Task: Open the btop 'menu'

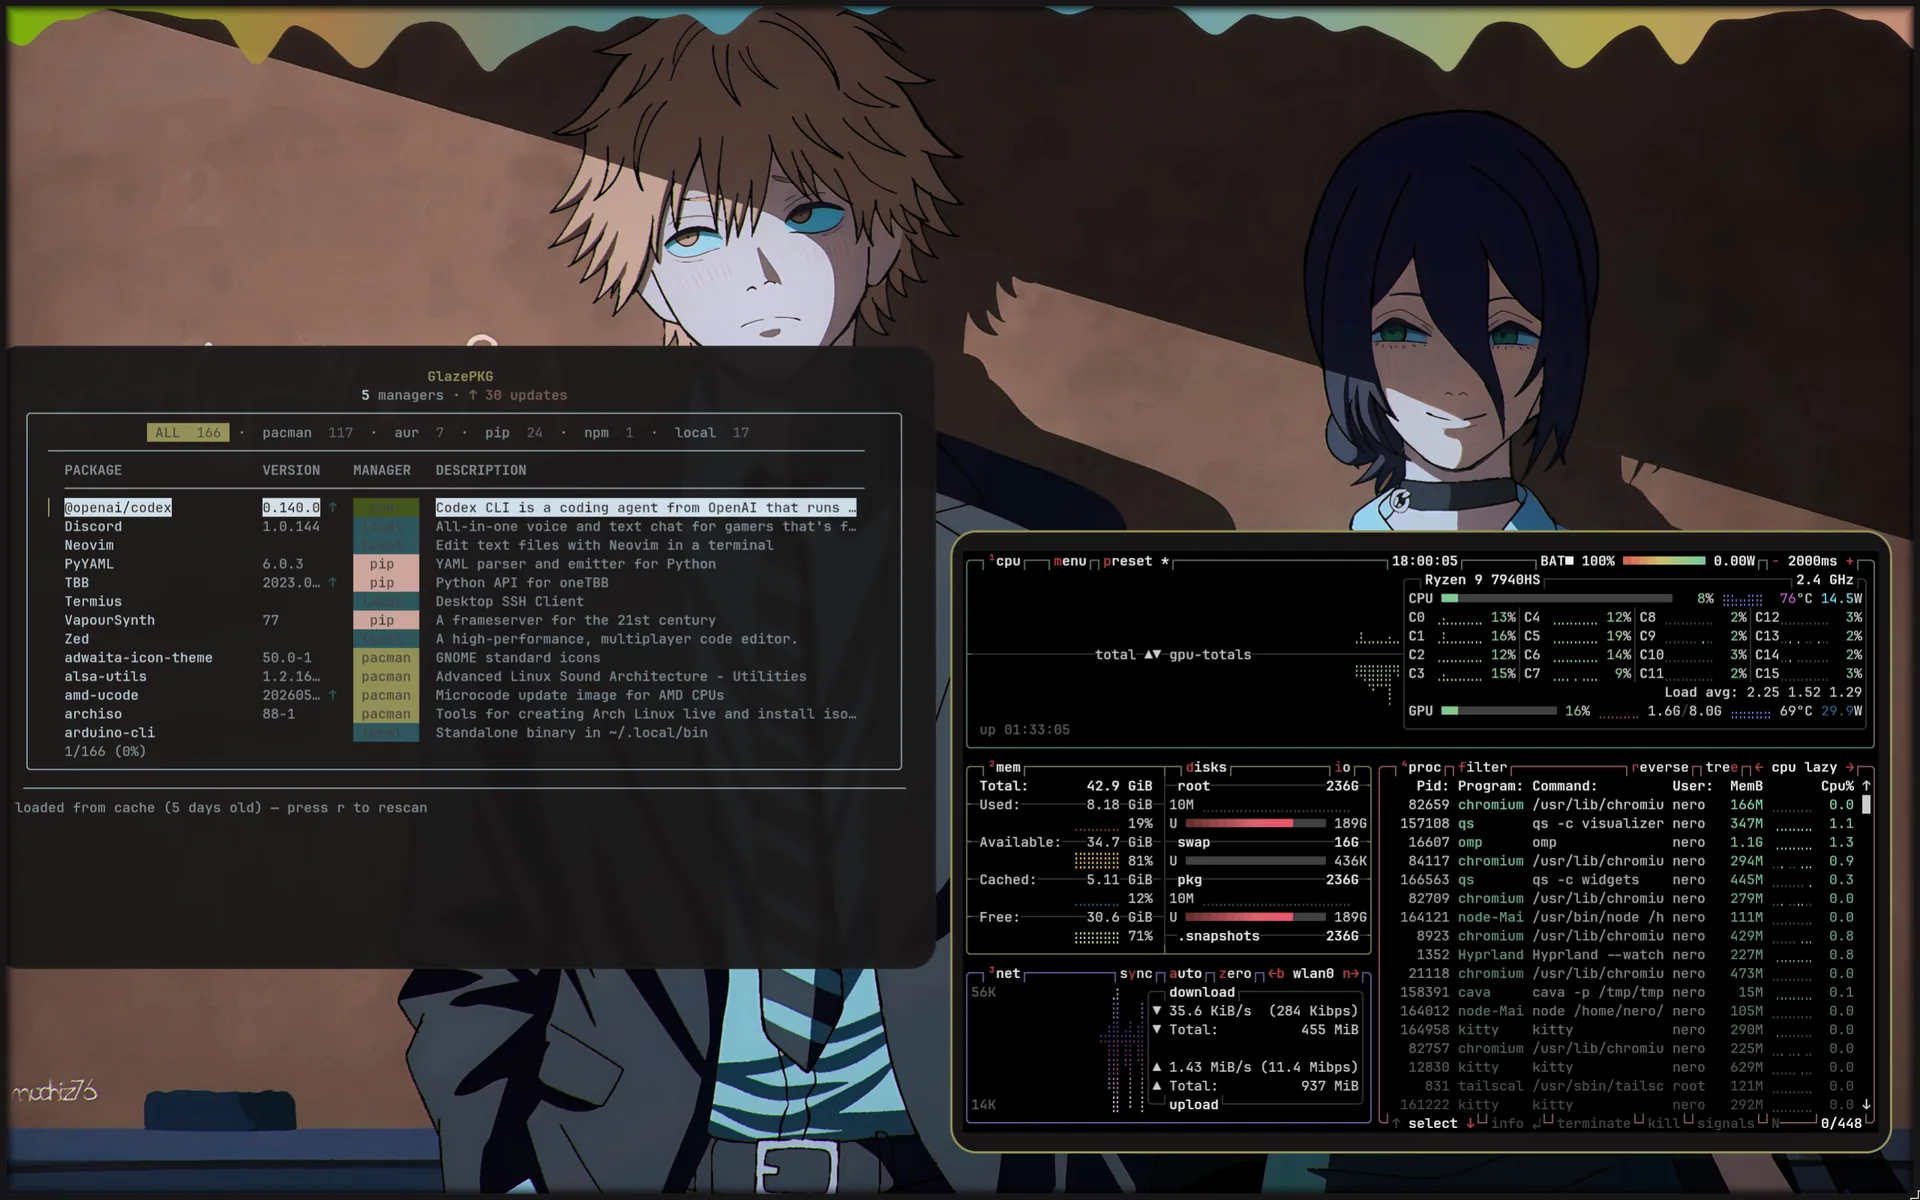Action: click(x=1070, y=561)
